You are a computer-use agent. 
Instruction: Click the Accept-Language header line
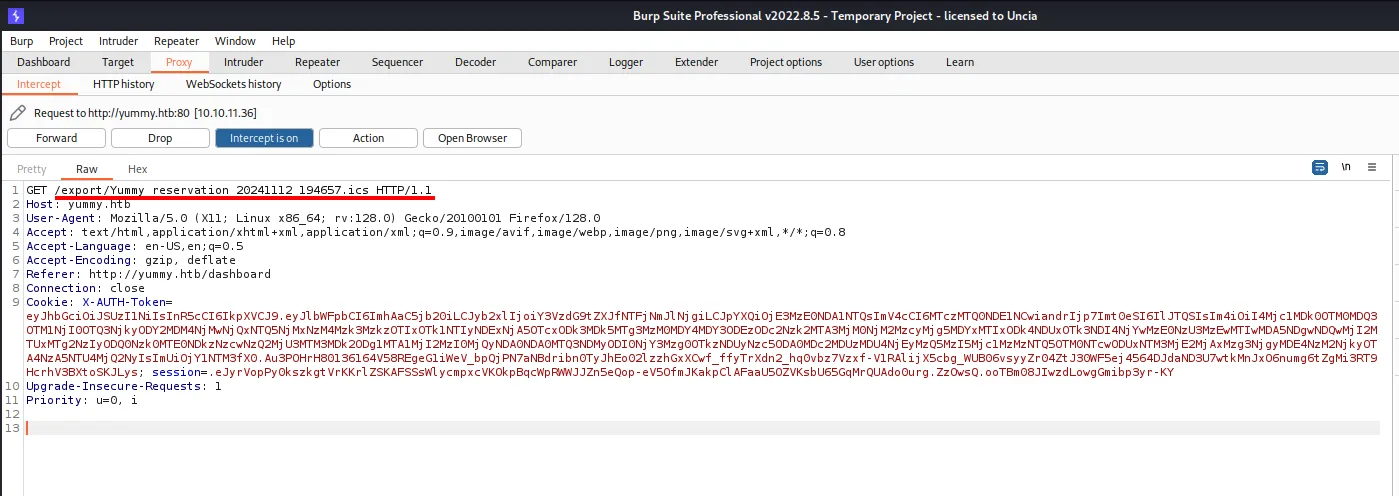coord(135,246)
